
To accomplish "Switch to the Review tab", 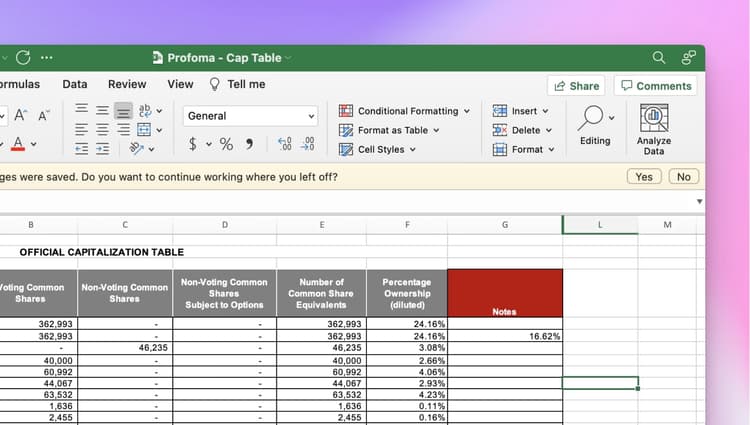I will pos(127,85).
